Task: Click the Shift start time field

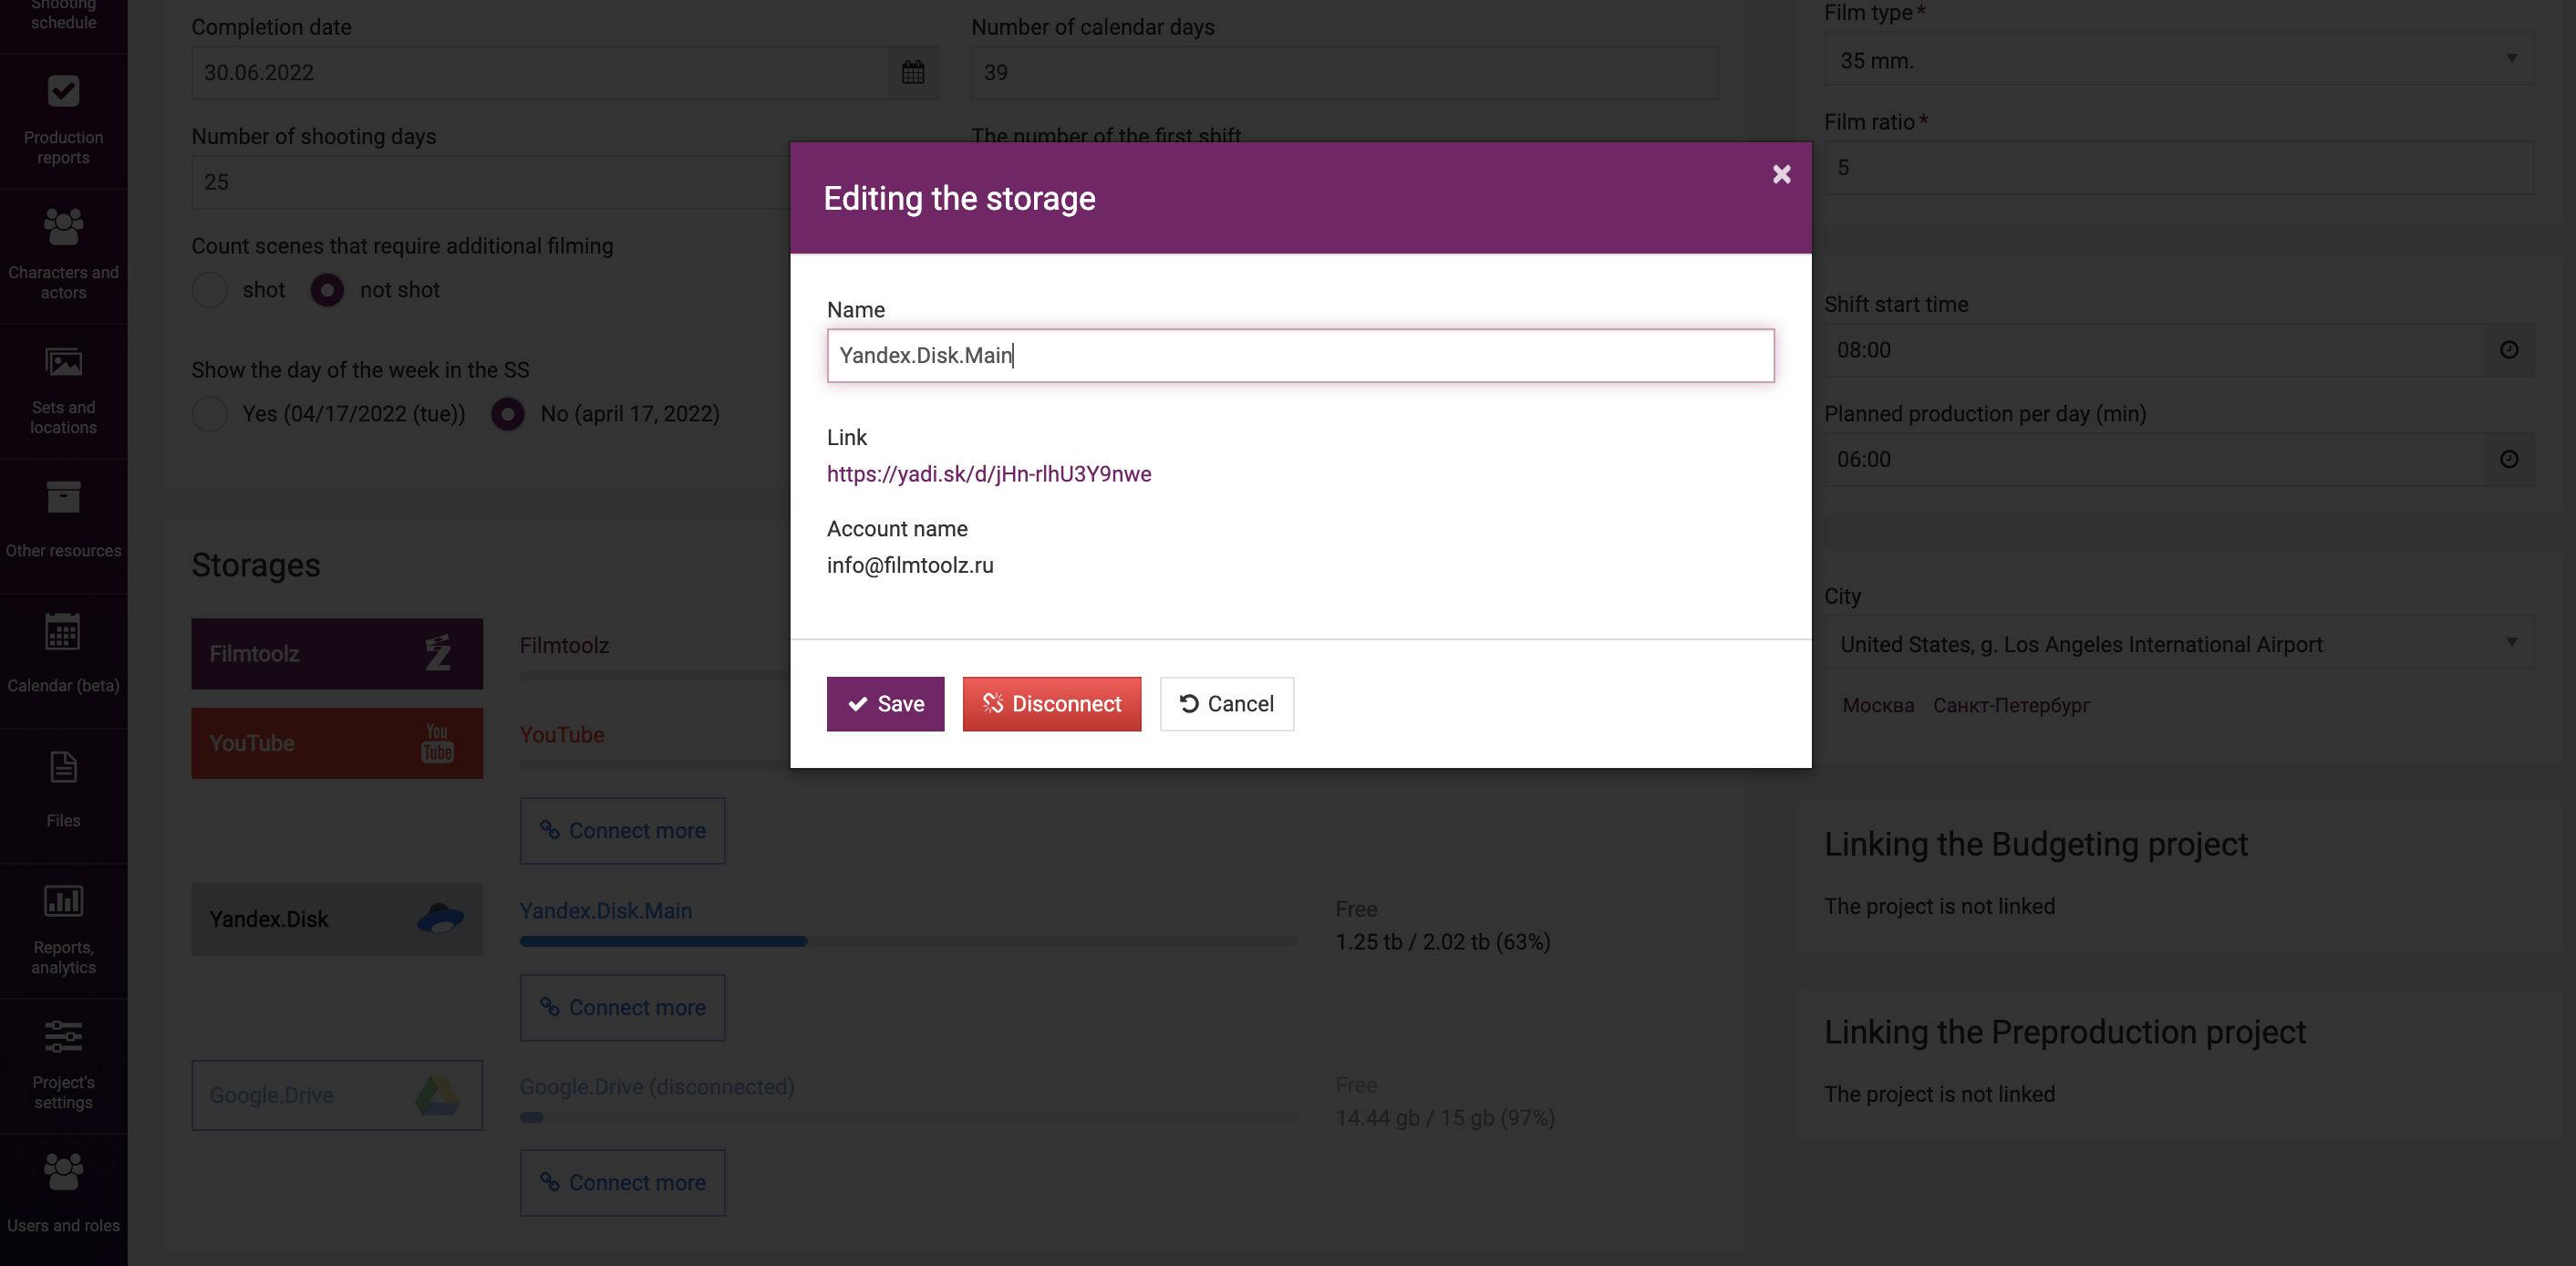Action: pyautogui.click(x=2154, y=350)
